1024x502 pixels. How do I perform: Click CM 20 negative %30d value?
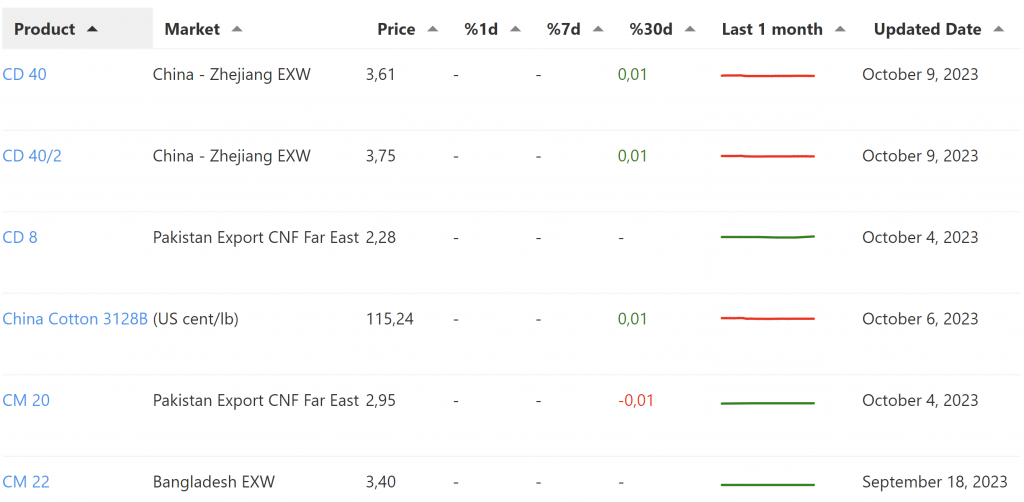(x=636, y=400)
